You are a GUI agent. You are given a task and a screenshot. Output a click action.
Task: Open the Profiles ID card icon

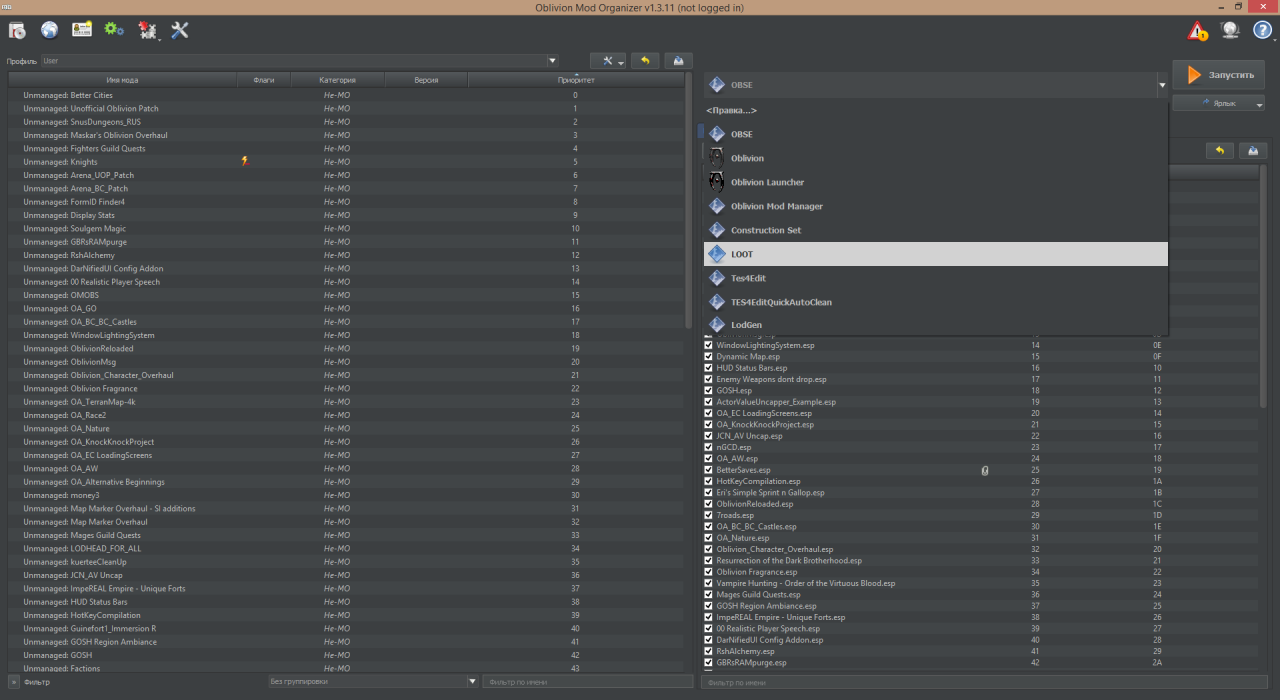tap(82, 30)
